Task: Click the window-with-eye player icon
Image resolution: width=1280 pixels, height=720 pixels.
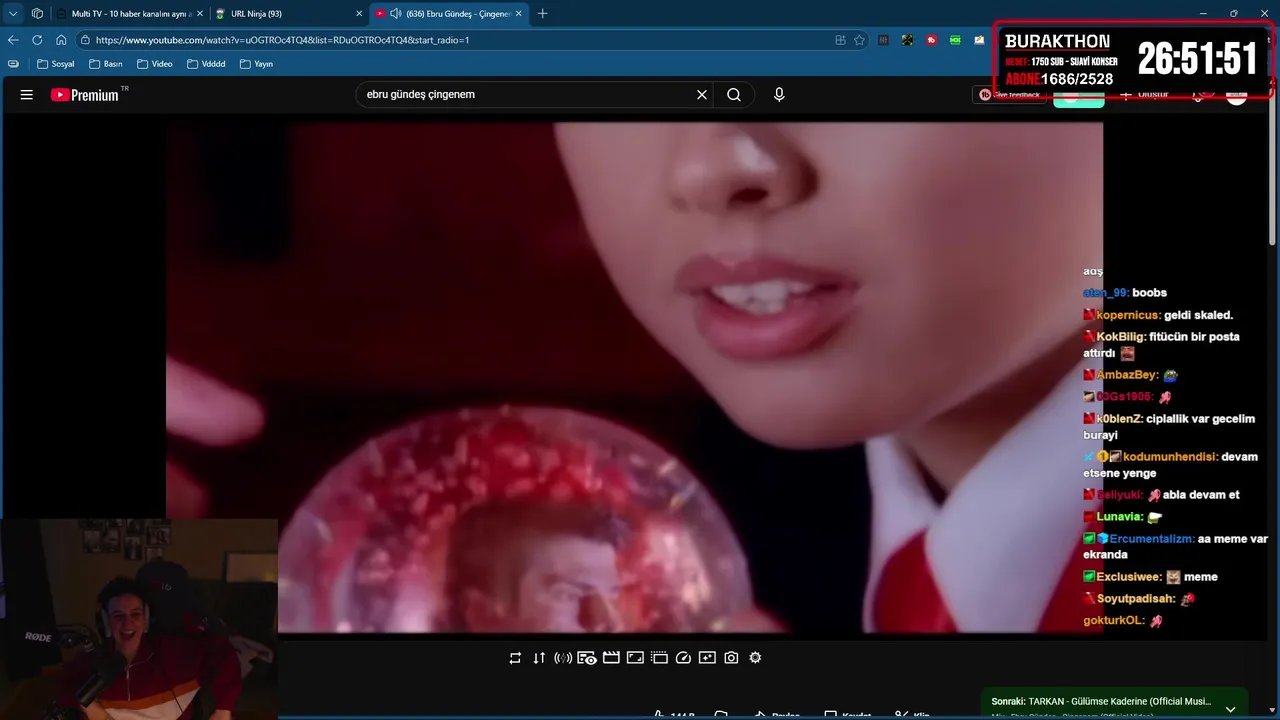Action: pyautogui.click(x=587, y=658)
